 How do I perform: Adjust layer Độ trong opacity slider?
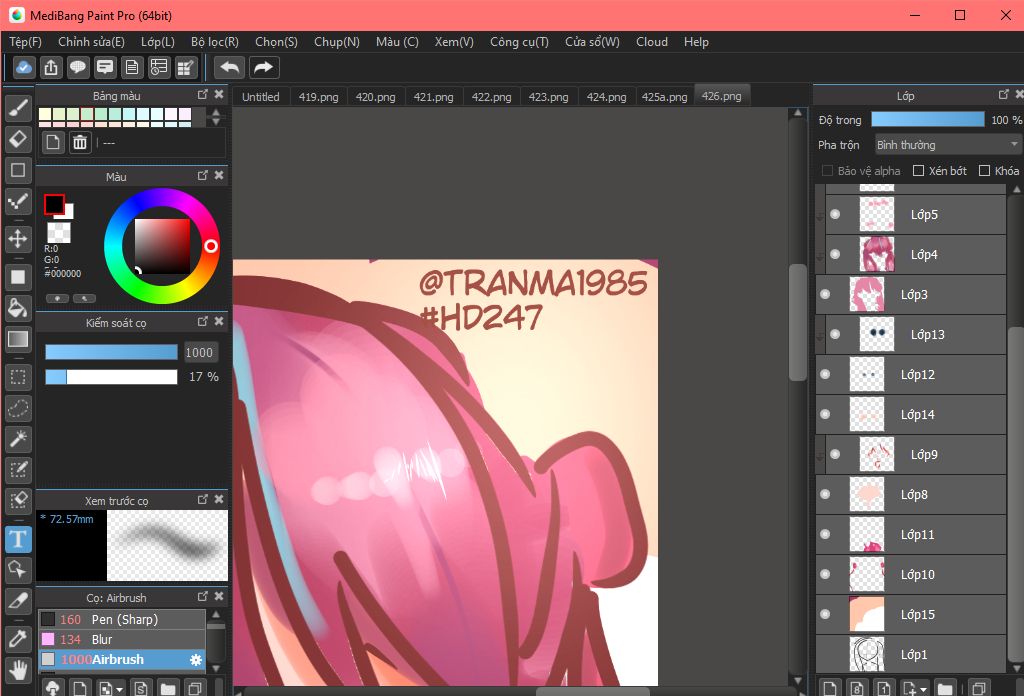coord(927,119)
